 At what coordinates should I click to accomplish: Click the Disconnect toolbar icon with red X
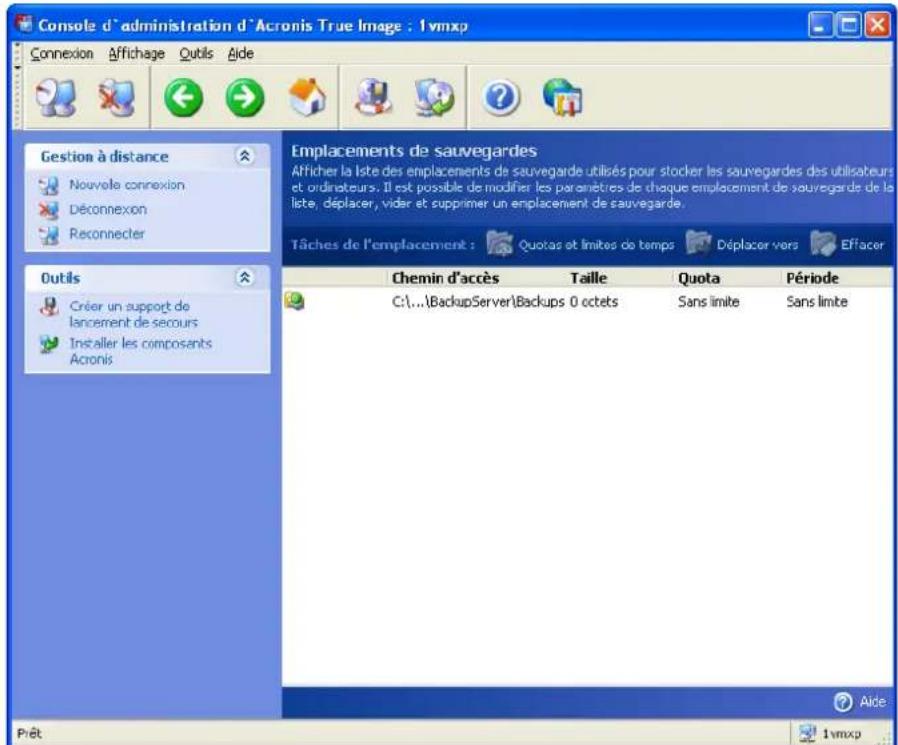[117, 98]
